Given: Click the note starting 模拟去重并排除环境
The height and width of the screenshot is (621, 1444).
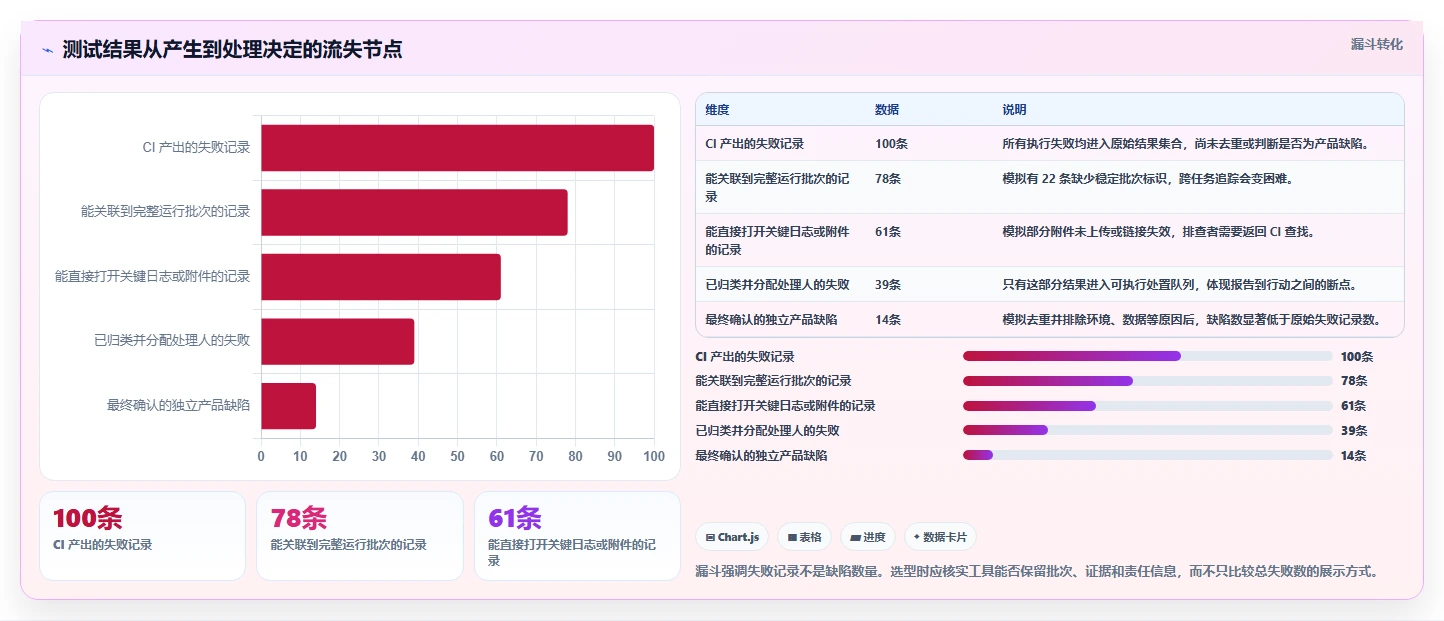Looking at the screenshot, I should pos(1193,320).
